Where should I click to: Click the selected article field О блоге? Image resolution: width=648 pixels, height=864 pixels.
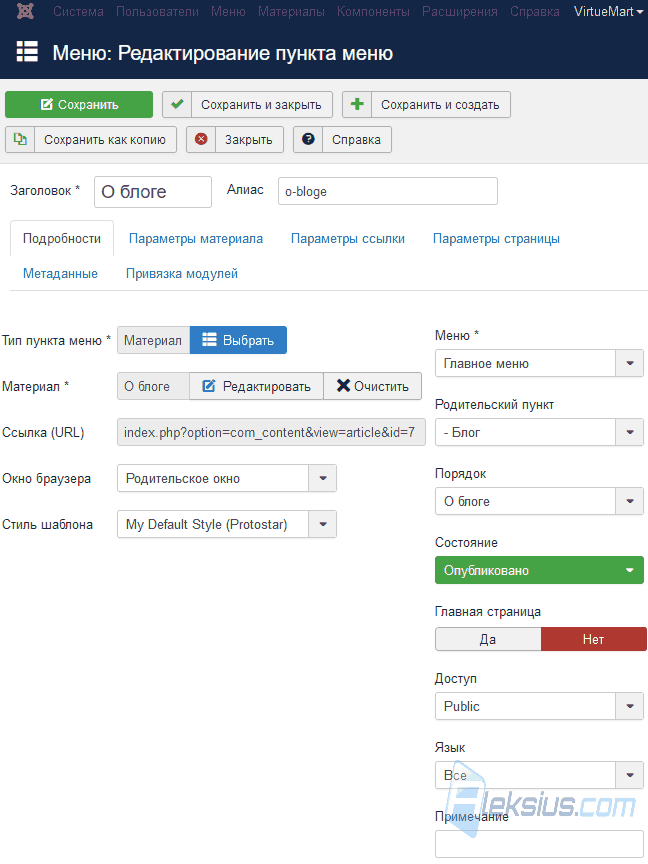(x=153, y=386)
